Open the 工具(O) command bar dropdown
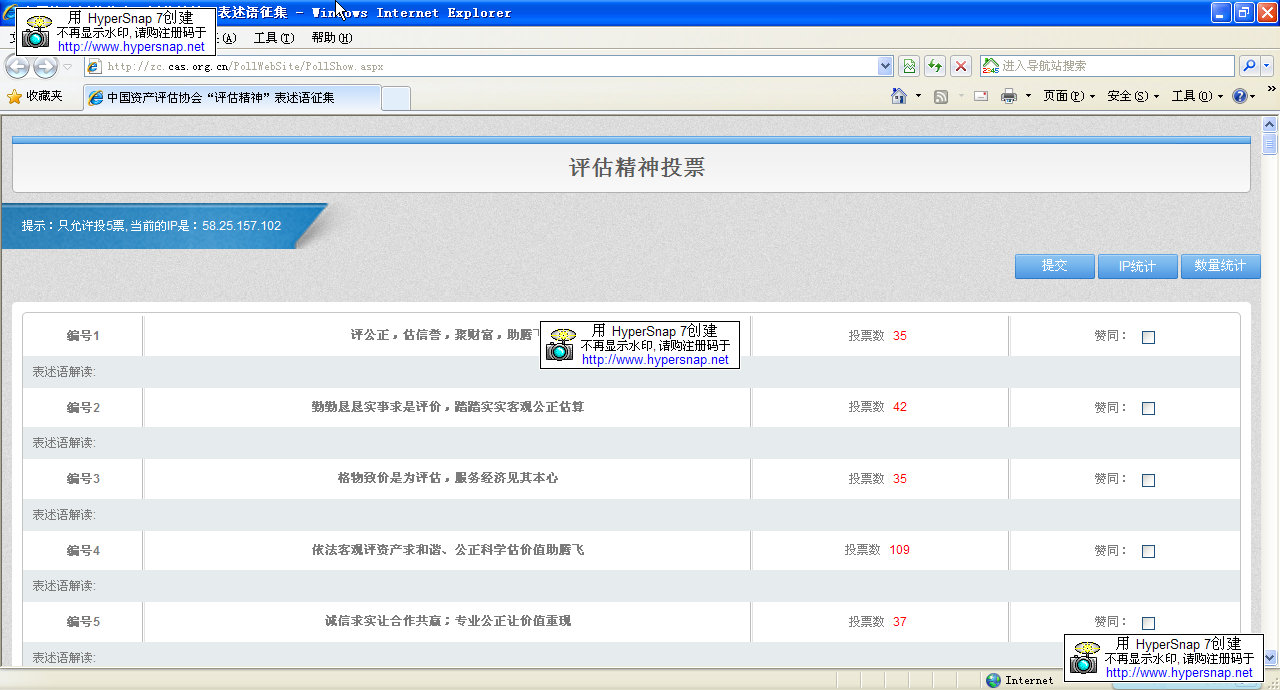The width and height of the screenshot is (1280, 690). [x=1197, y=96]
